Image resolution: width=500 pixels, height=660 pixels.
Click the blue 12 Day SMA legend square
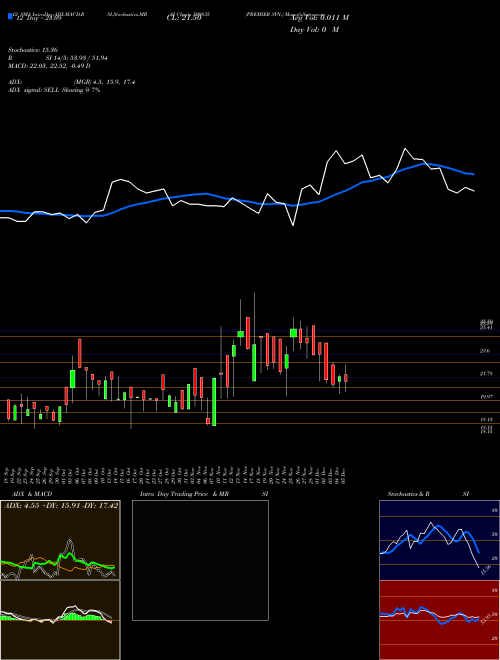point(10,16)
